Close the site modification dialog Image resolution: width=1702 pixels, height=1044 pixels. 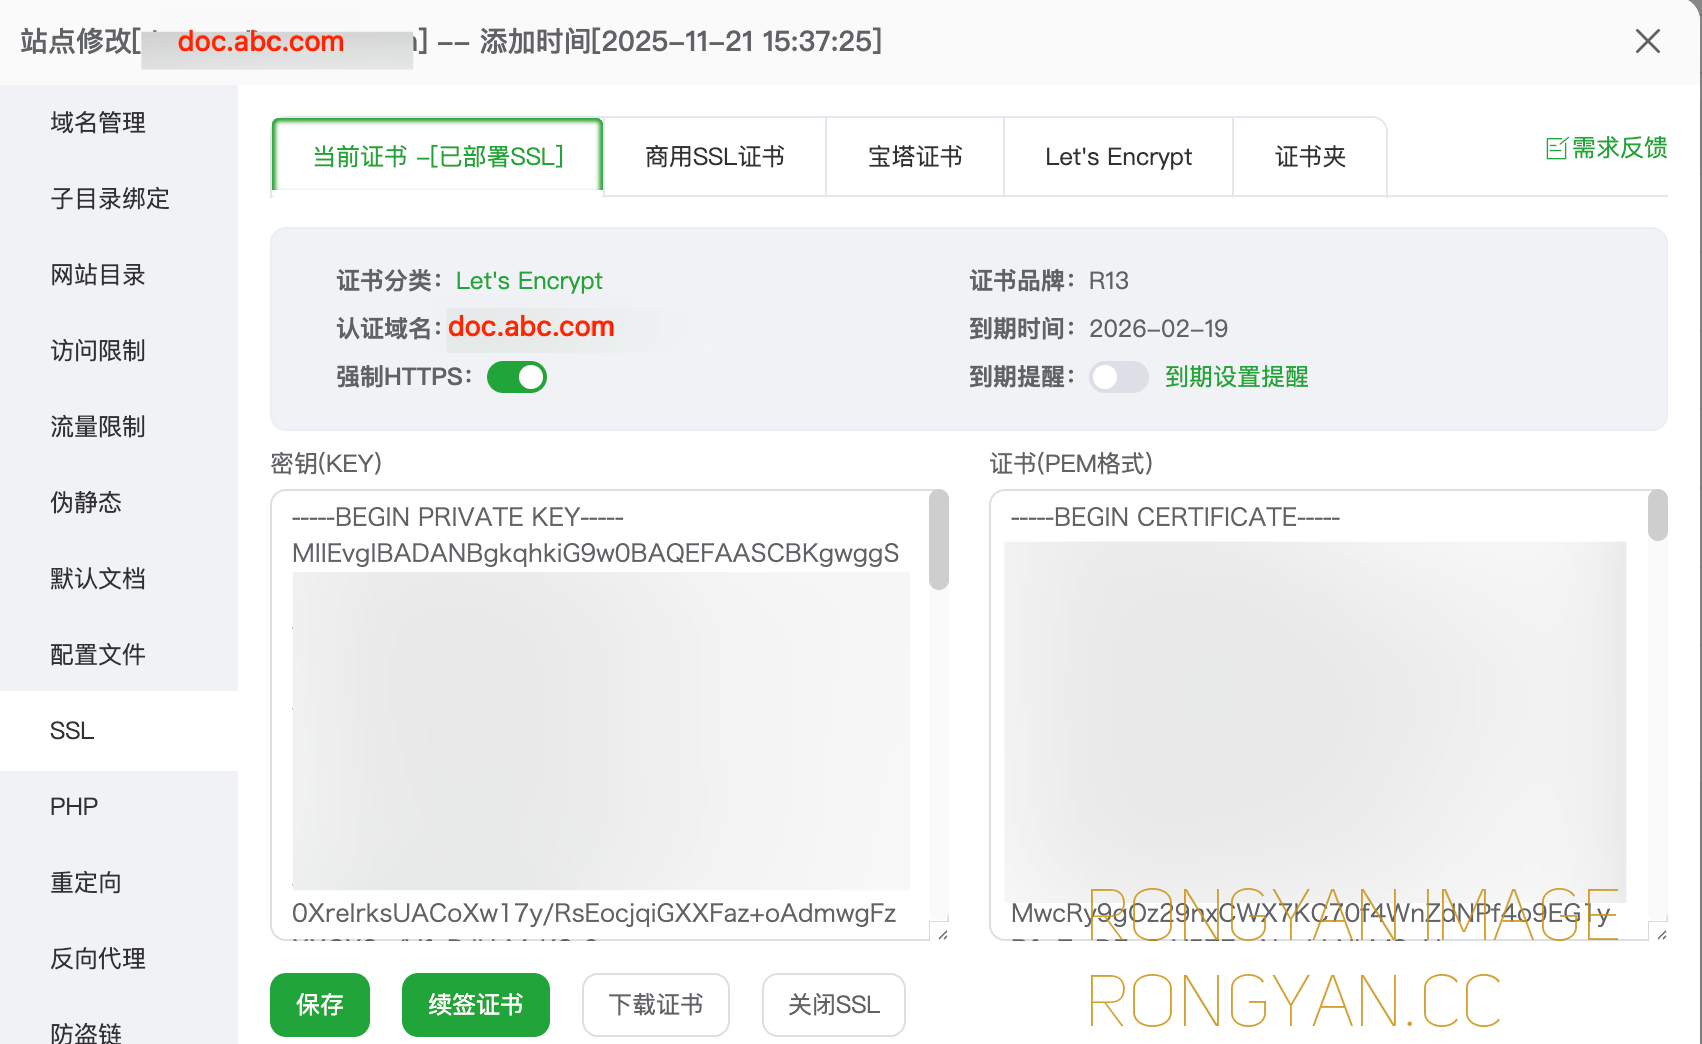1647,41
